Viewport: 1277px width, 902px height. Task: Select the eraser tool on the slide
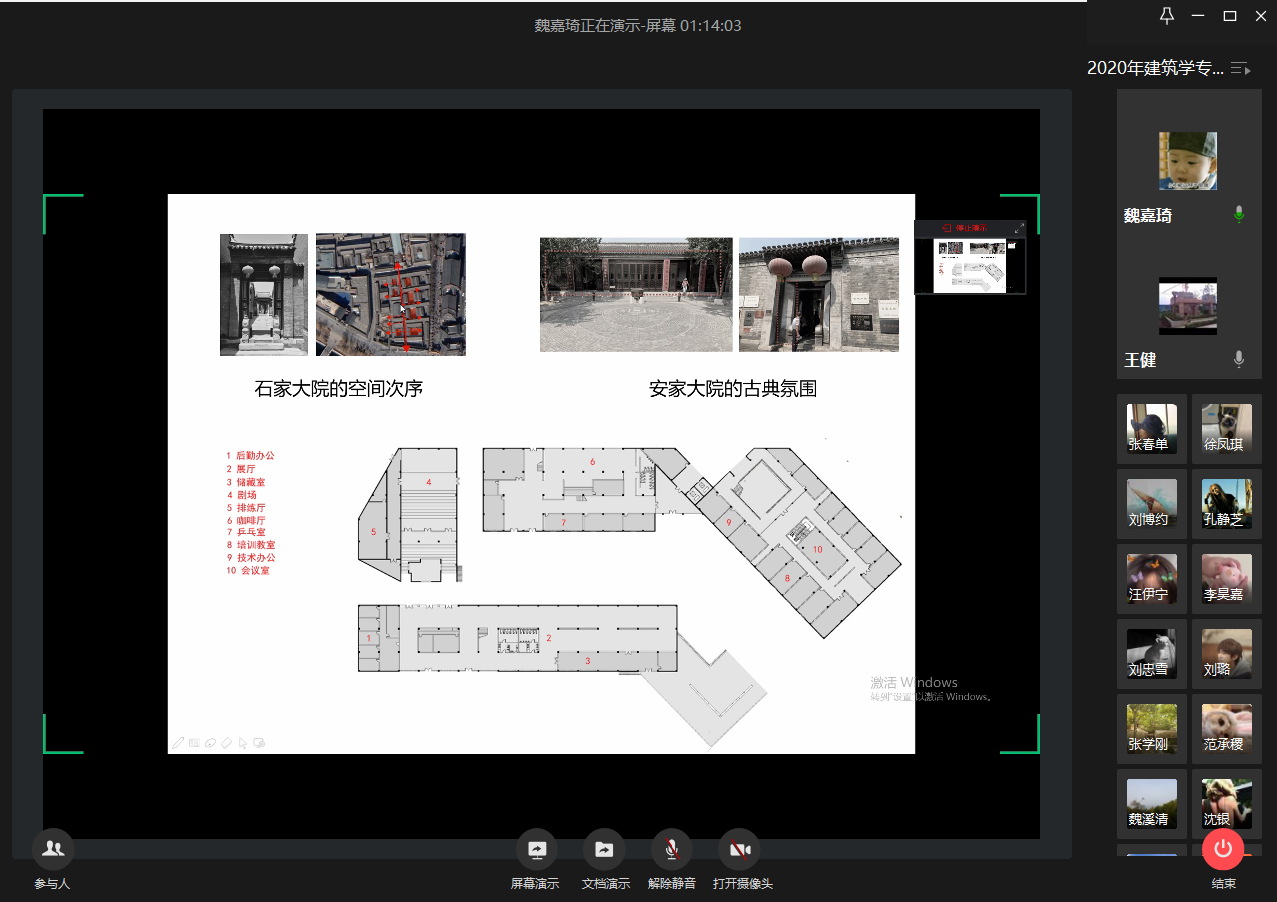[x=226, y=743]
